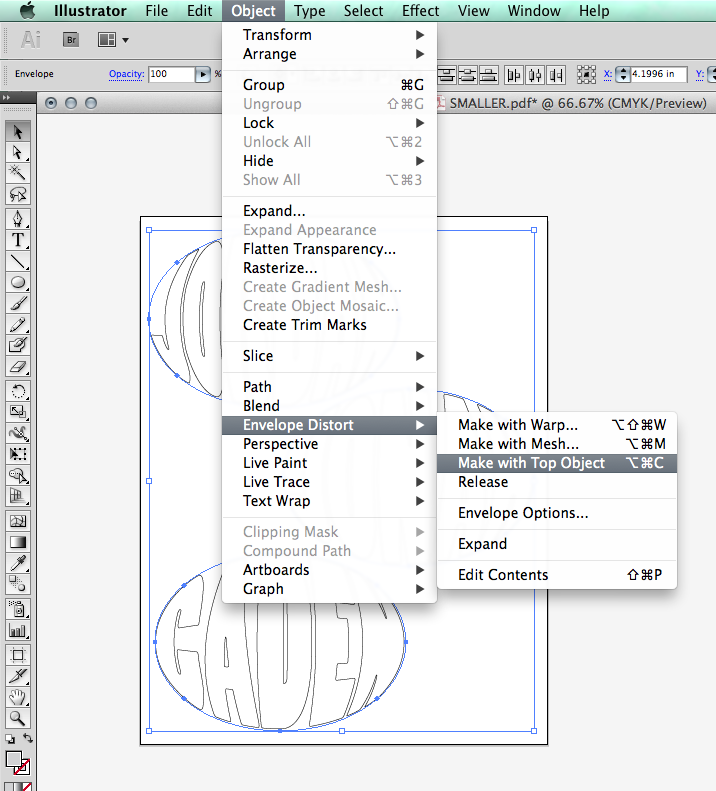
Task: Select the Zoom magnifier tool
Action: 18,718
